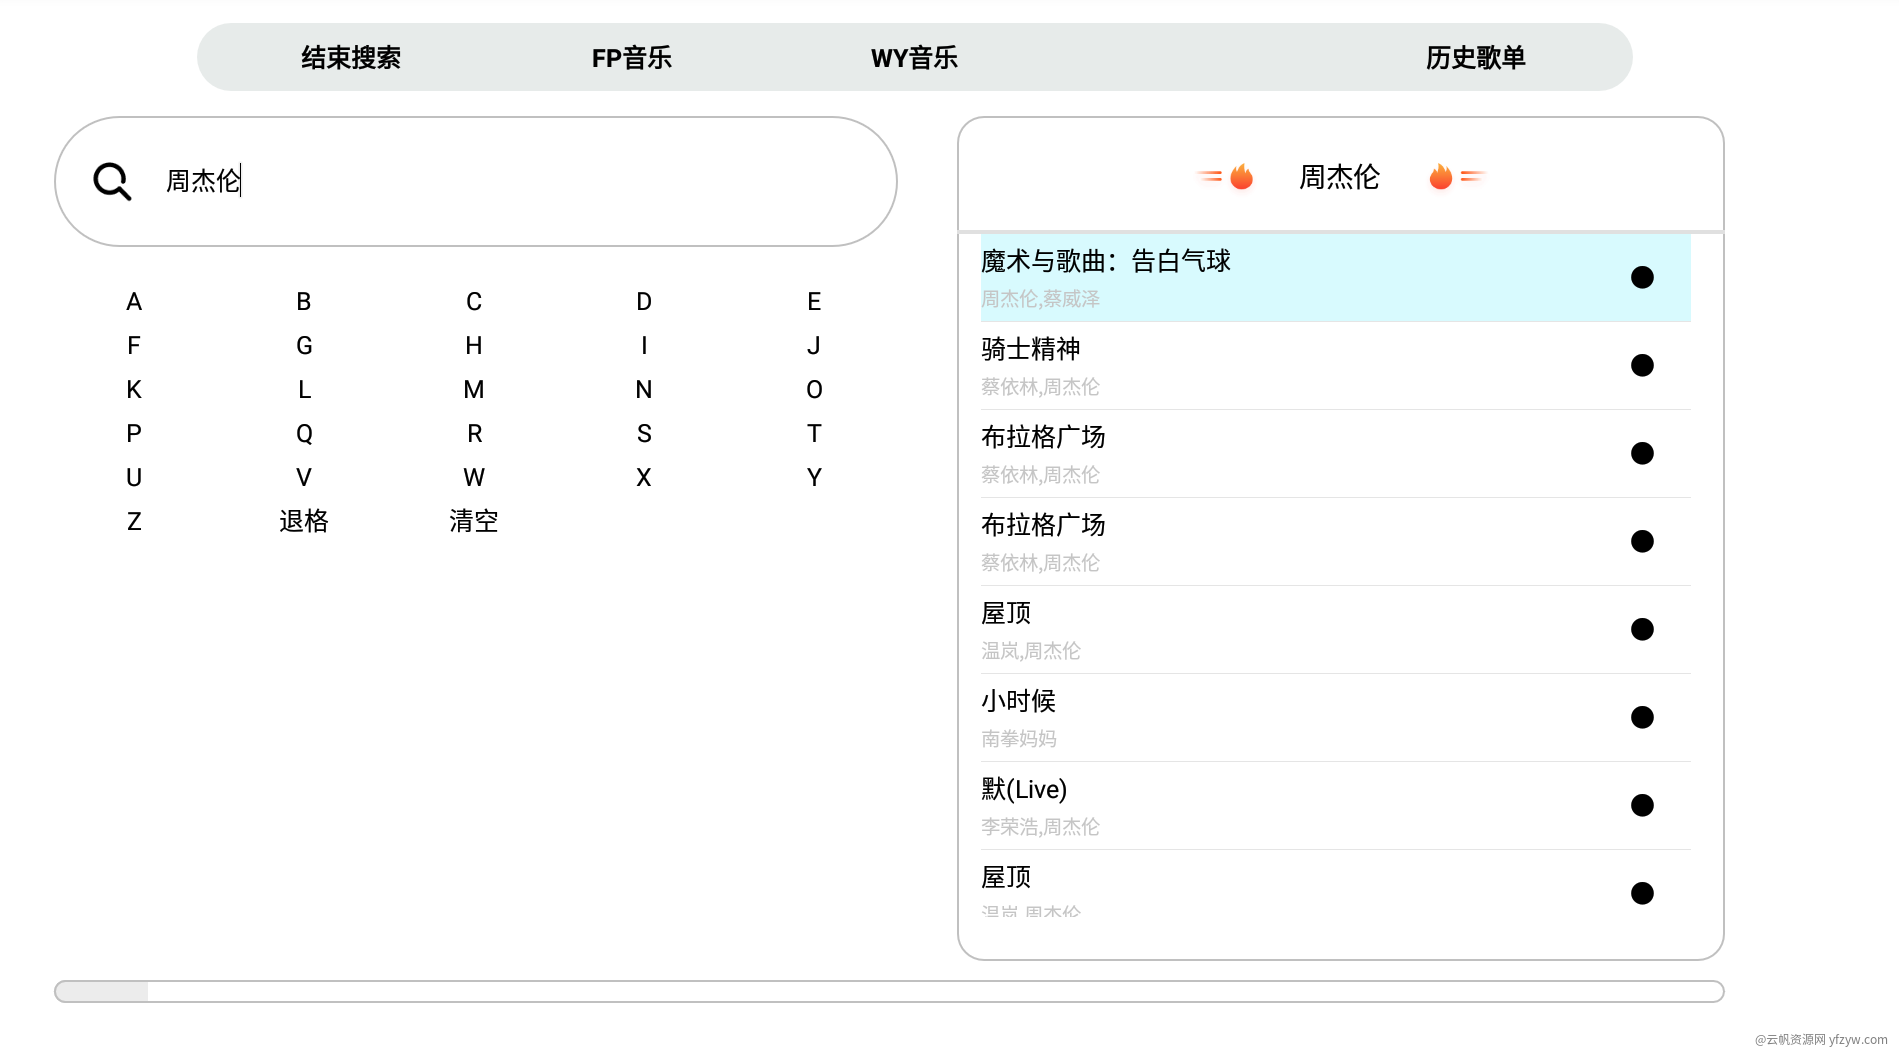
Task: Tap the letter L key
Action: 304,390
